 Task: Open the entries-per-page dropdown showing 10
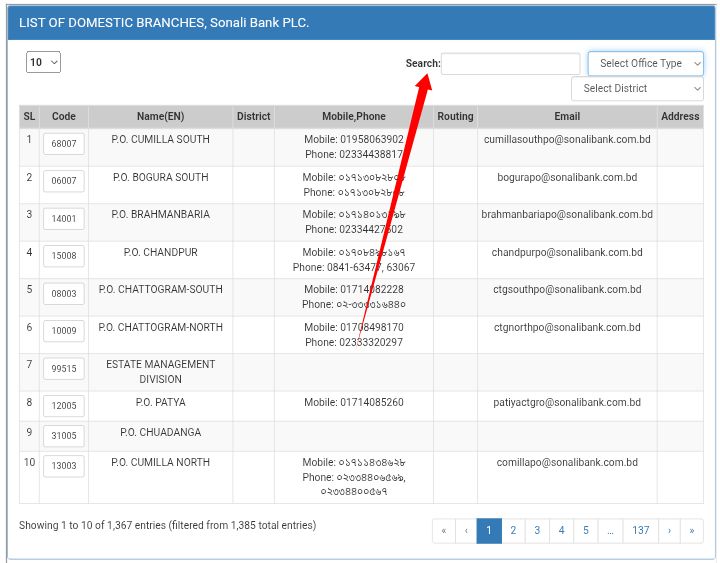(x=43, y=62)
